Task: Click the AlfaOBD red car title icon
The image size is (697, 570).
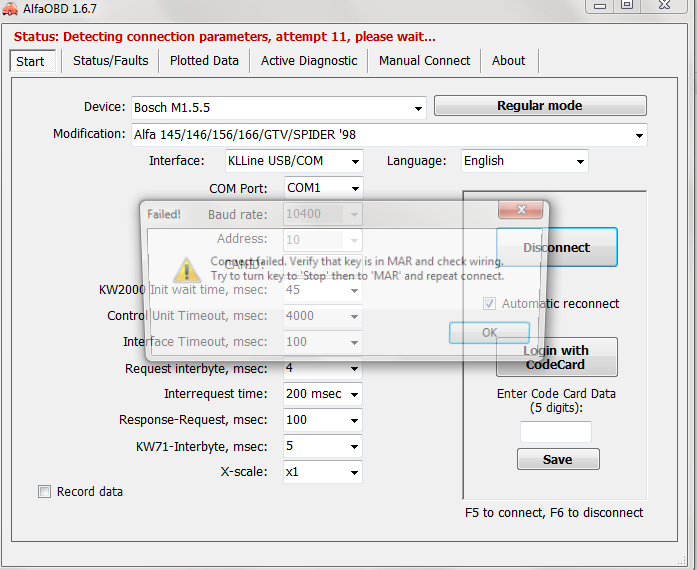Action: click(10, 8)
